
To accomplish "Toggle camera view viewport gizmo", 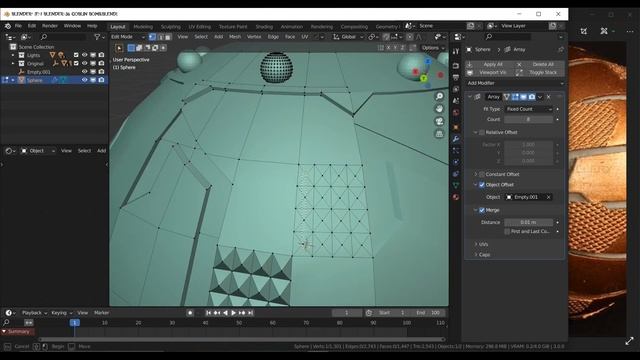I will coord(439,122).
